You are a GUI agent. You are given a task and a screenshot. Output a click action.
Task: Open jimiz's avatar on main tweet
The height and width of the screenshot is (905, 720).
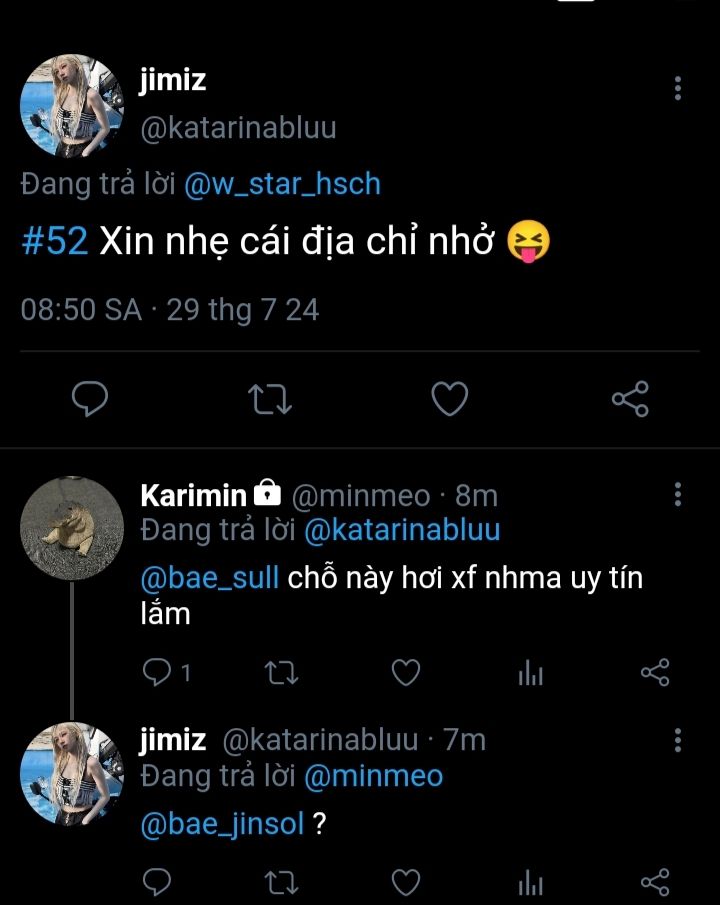[72, 105]
